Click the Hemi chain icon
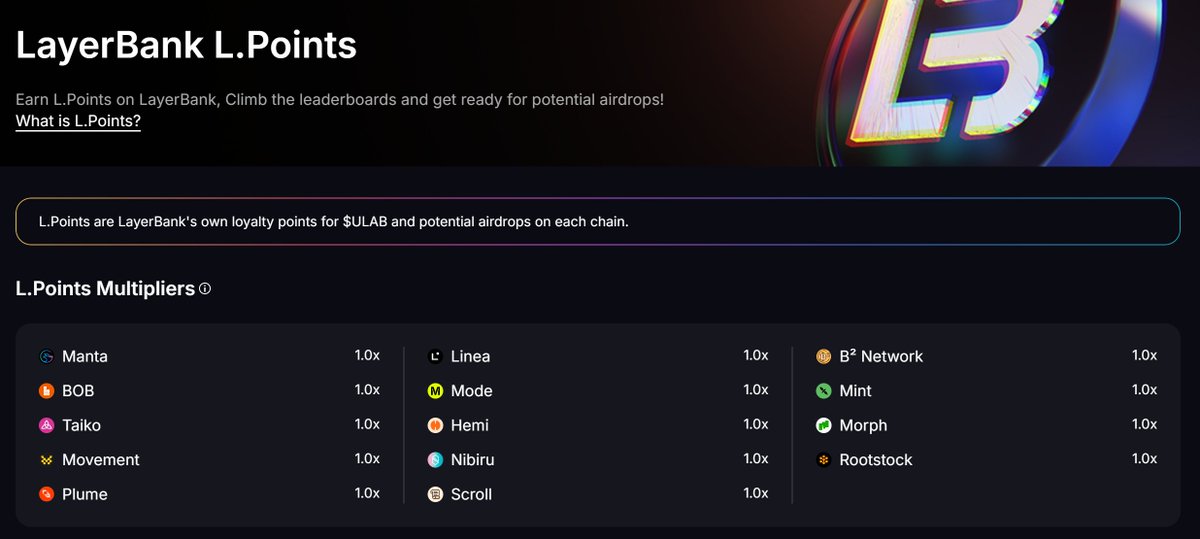This screenshot has width=1200, height=539. [435, 426]
